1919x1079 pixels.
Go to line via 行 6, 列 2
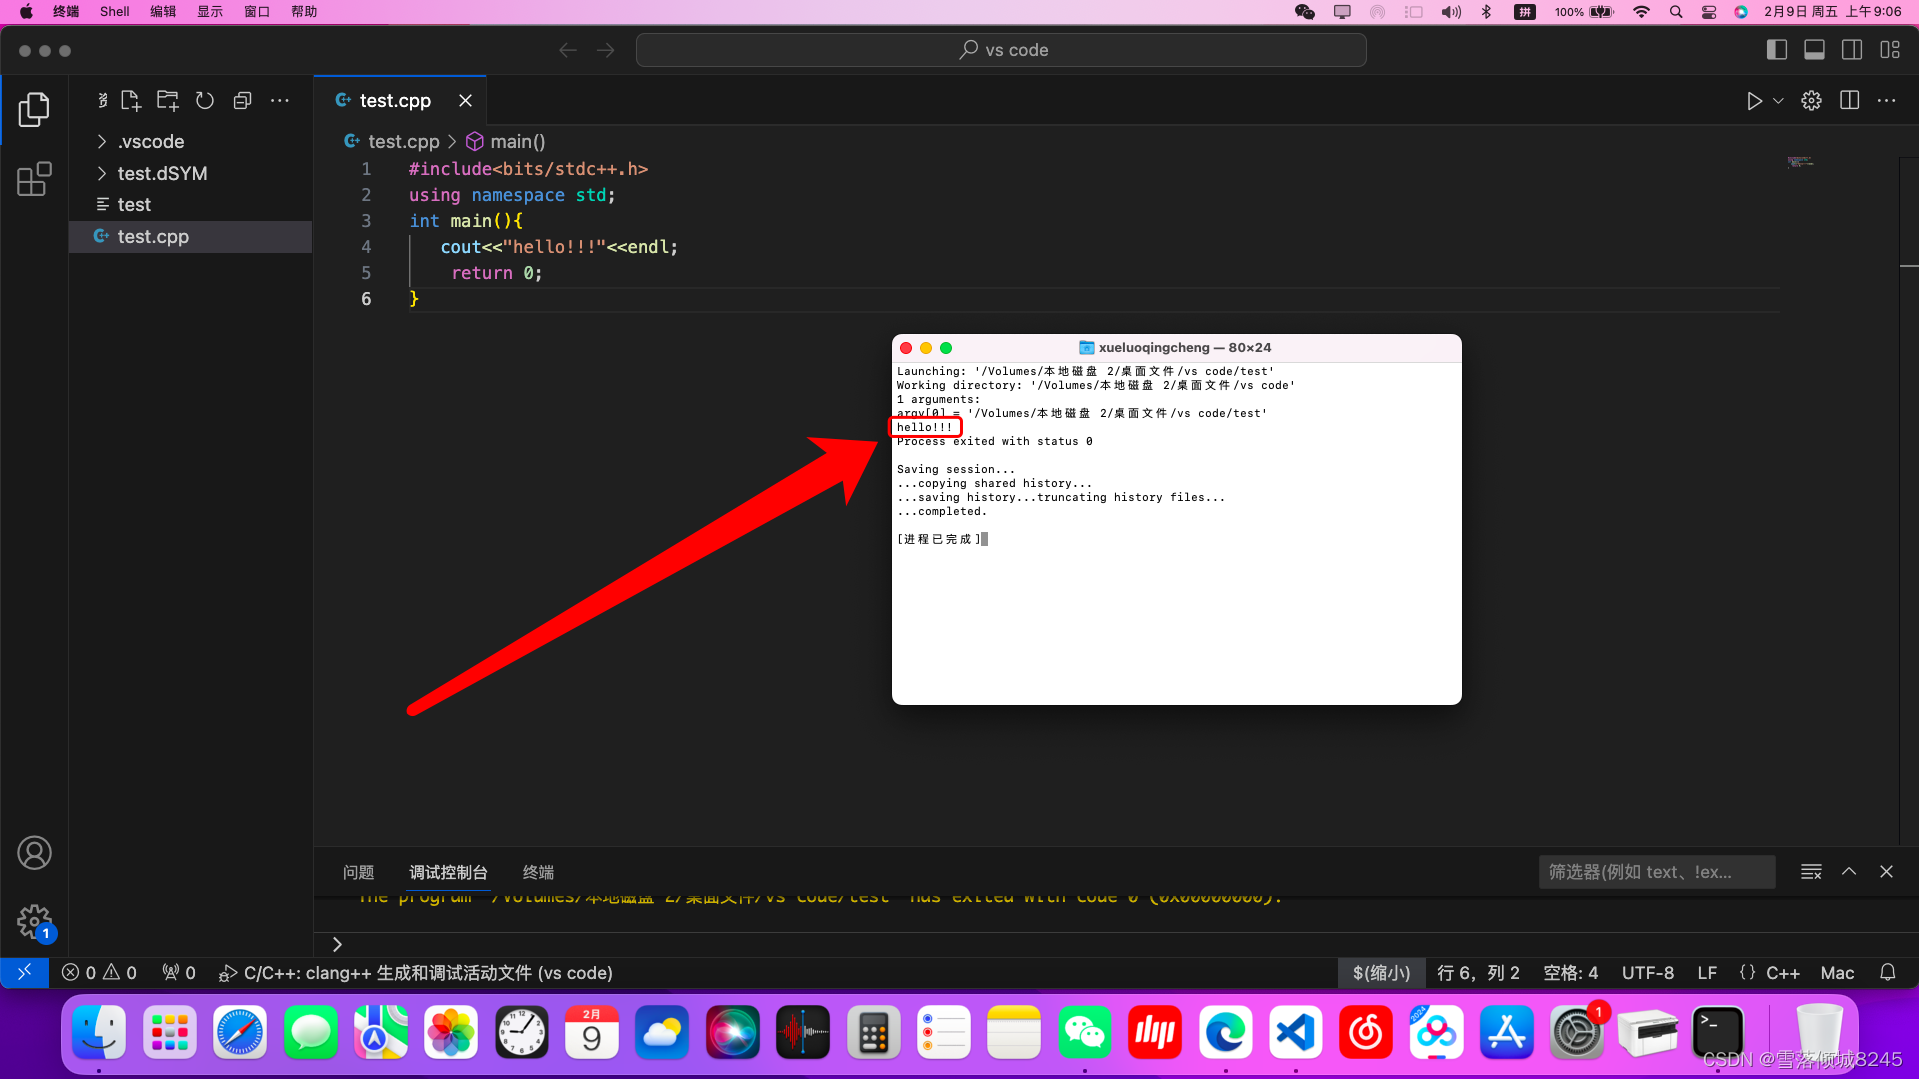click(x=1477, y=972)
